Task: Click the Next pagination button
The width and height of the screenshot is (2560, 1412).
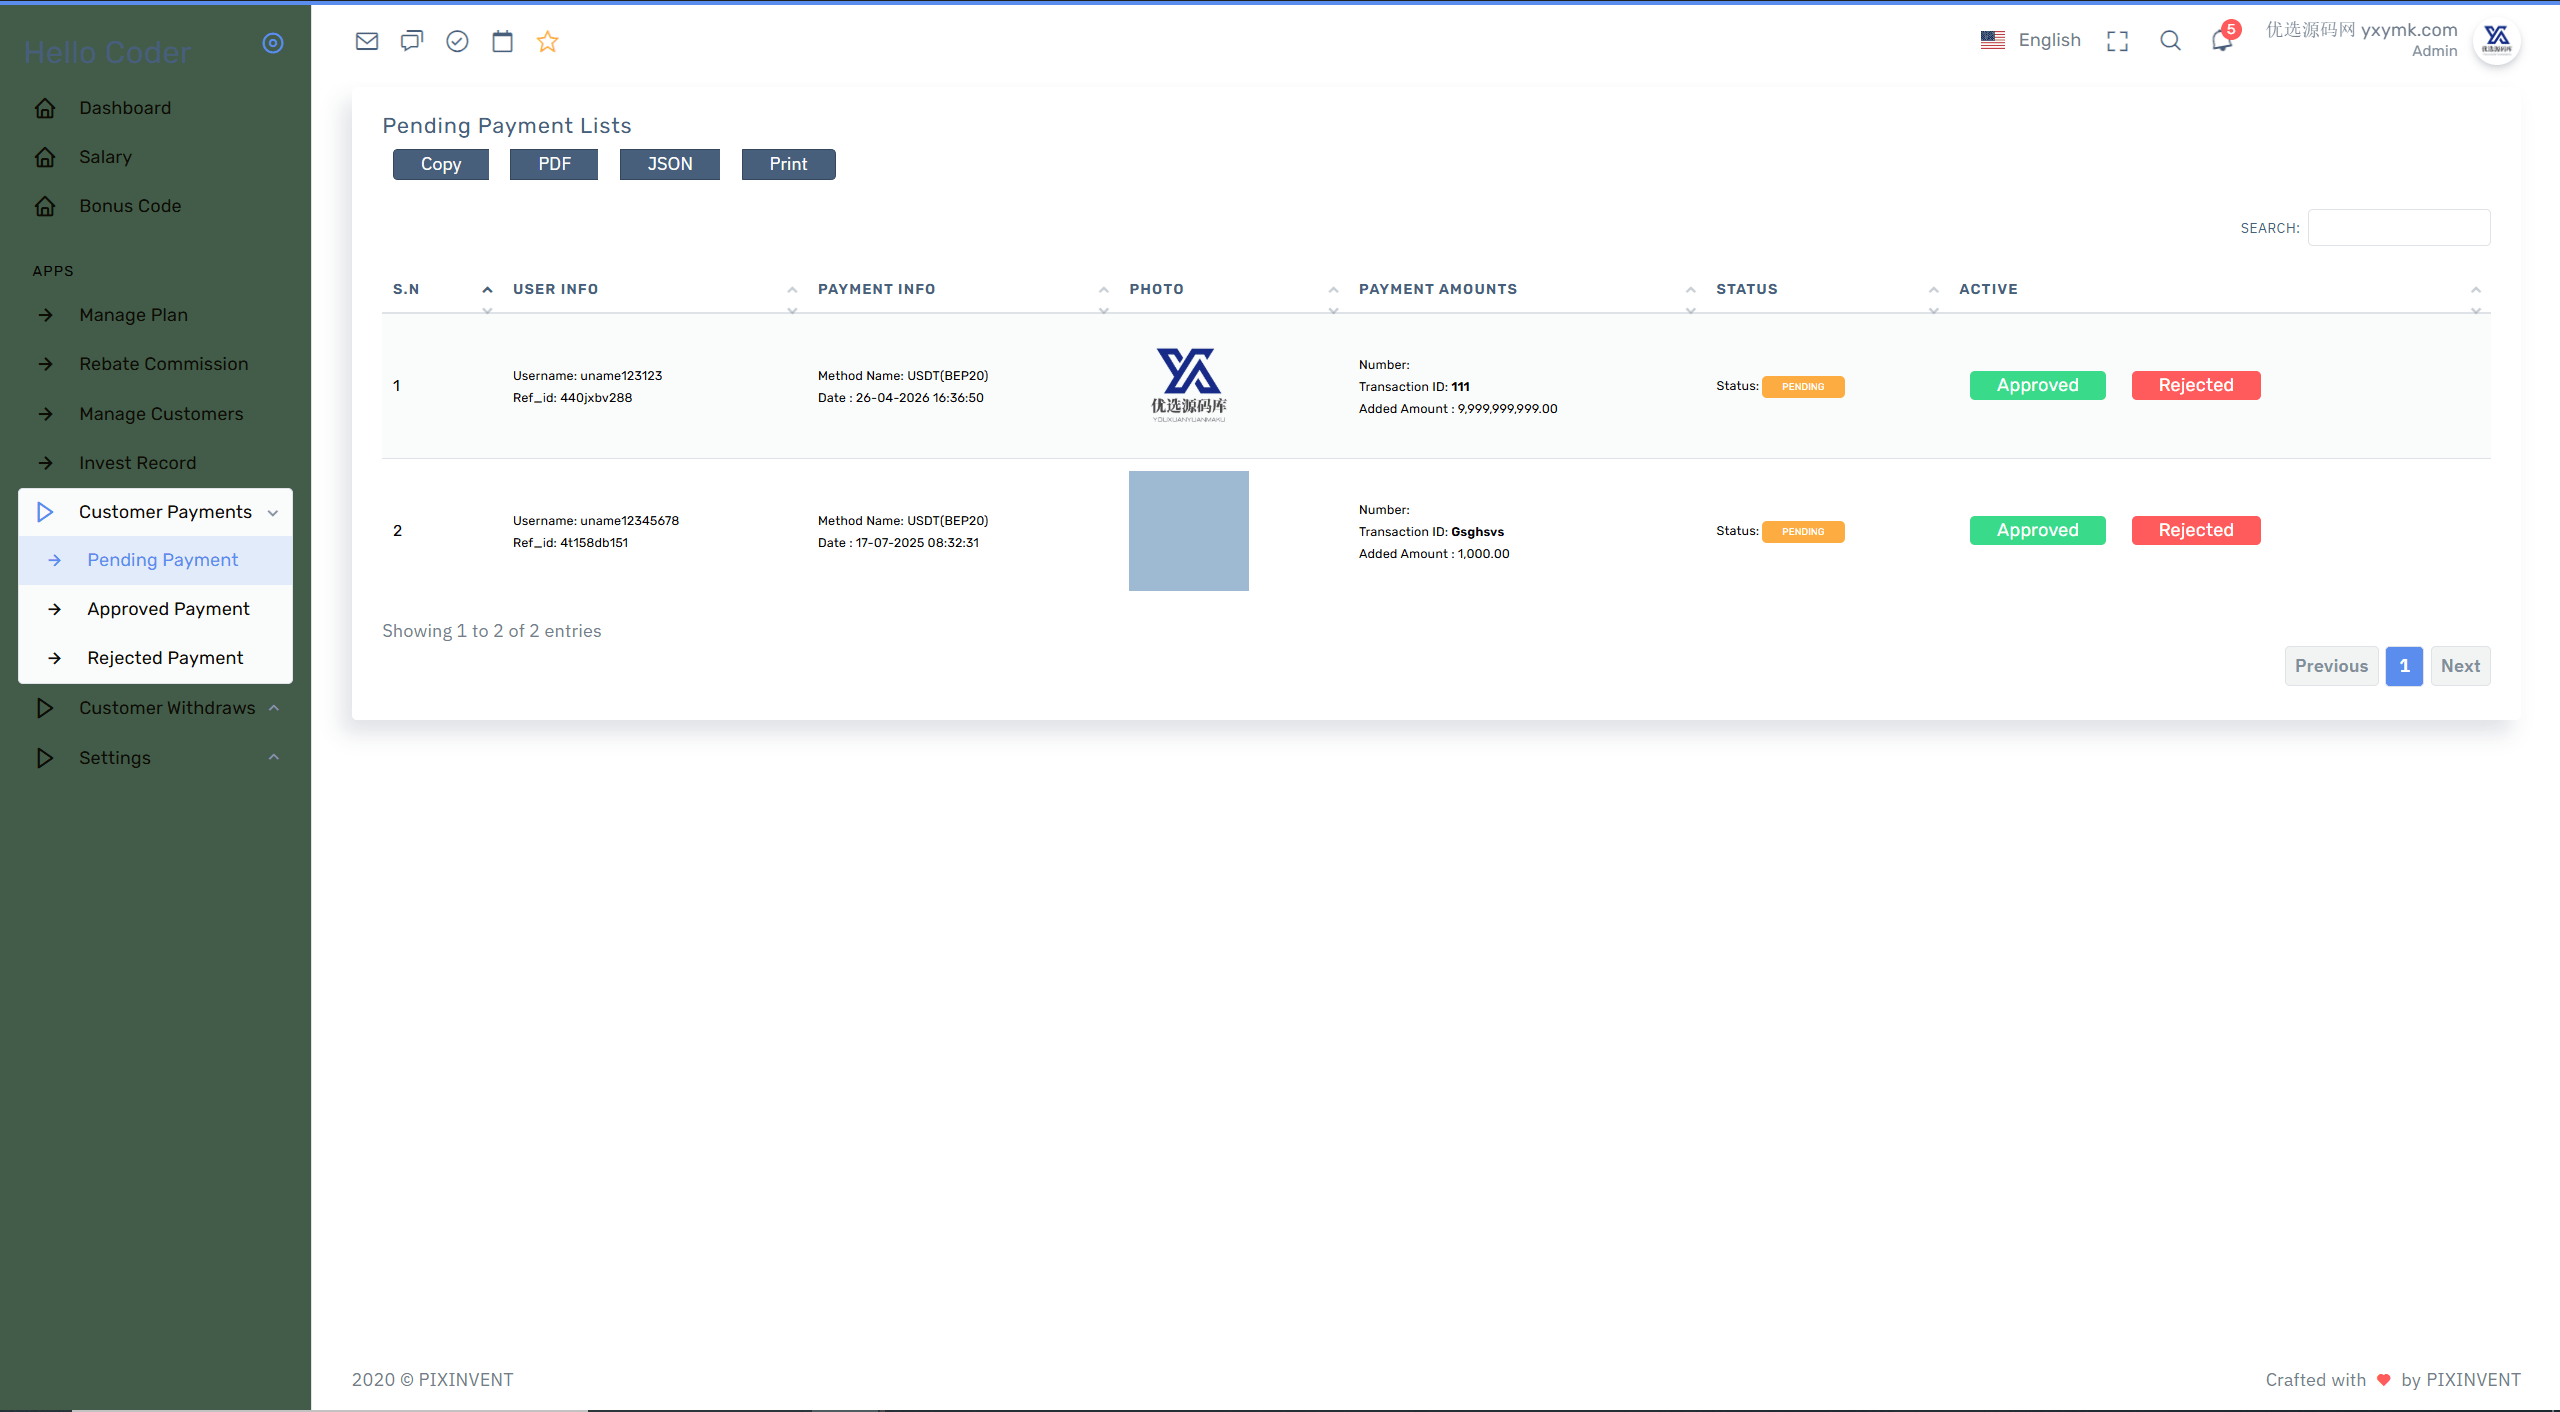Action: (2460, 666)
